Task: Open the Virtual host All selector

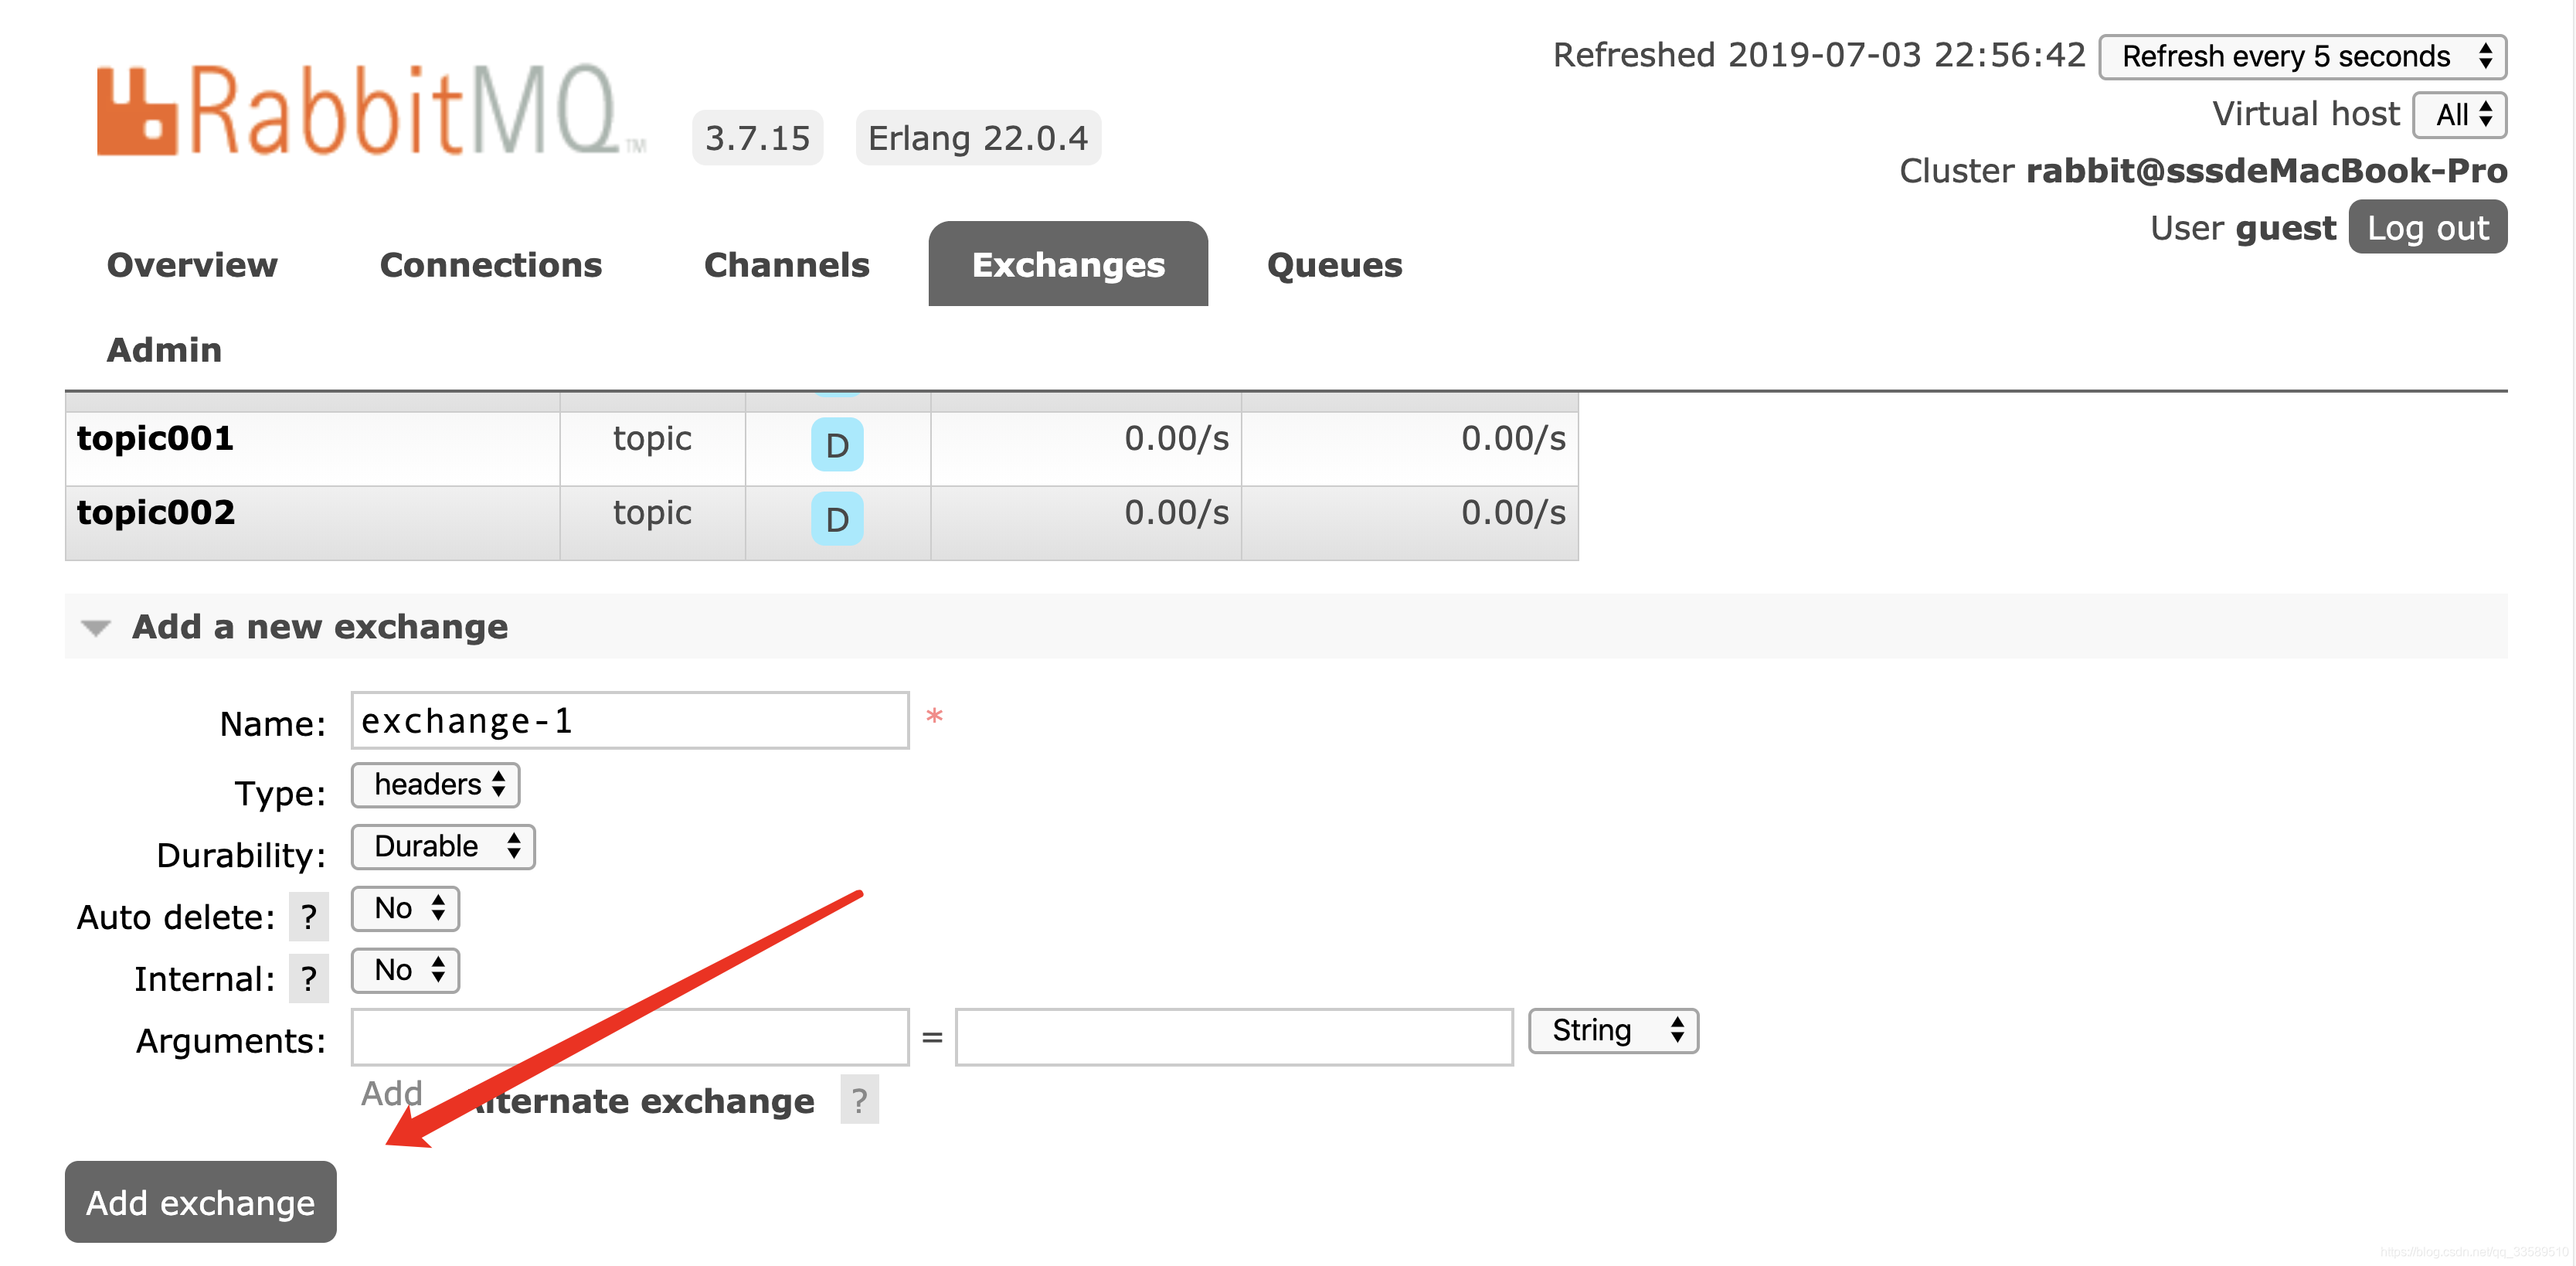Action: point(2459,115)
